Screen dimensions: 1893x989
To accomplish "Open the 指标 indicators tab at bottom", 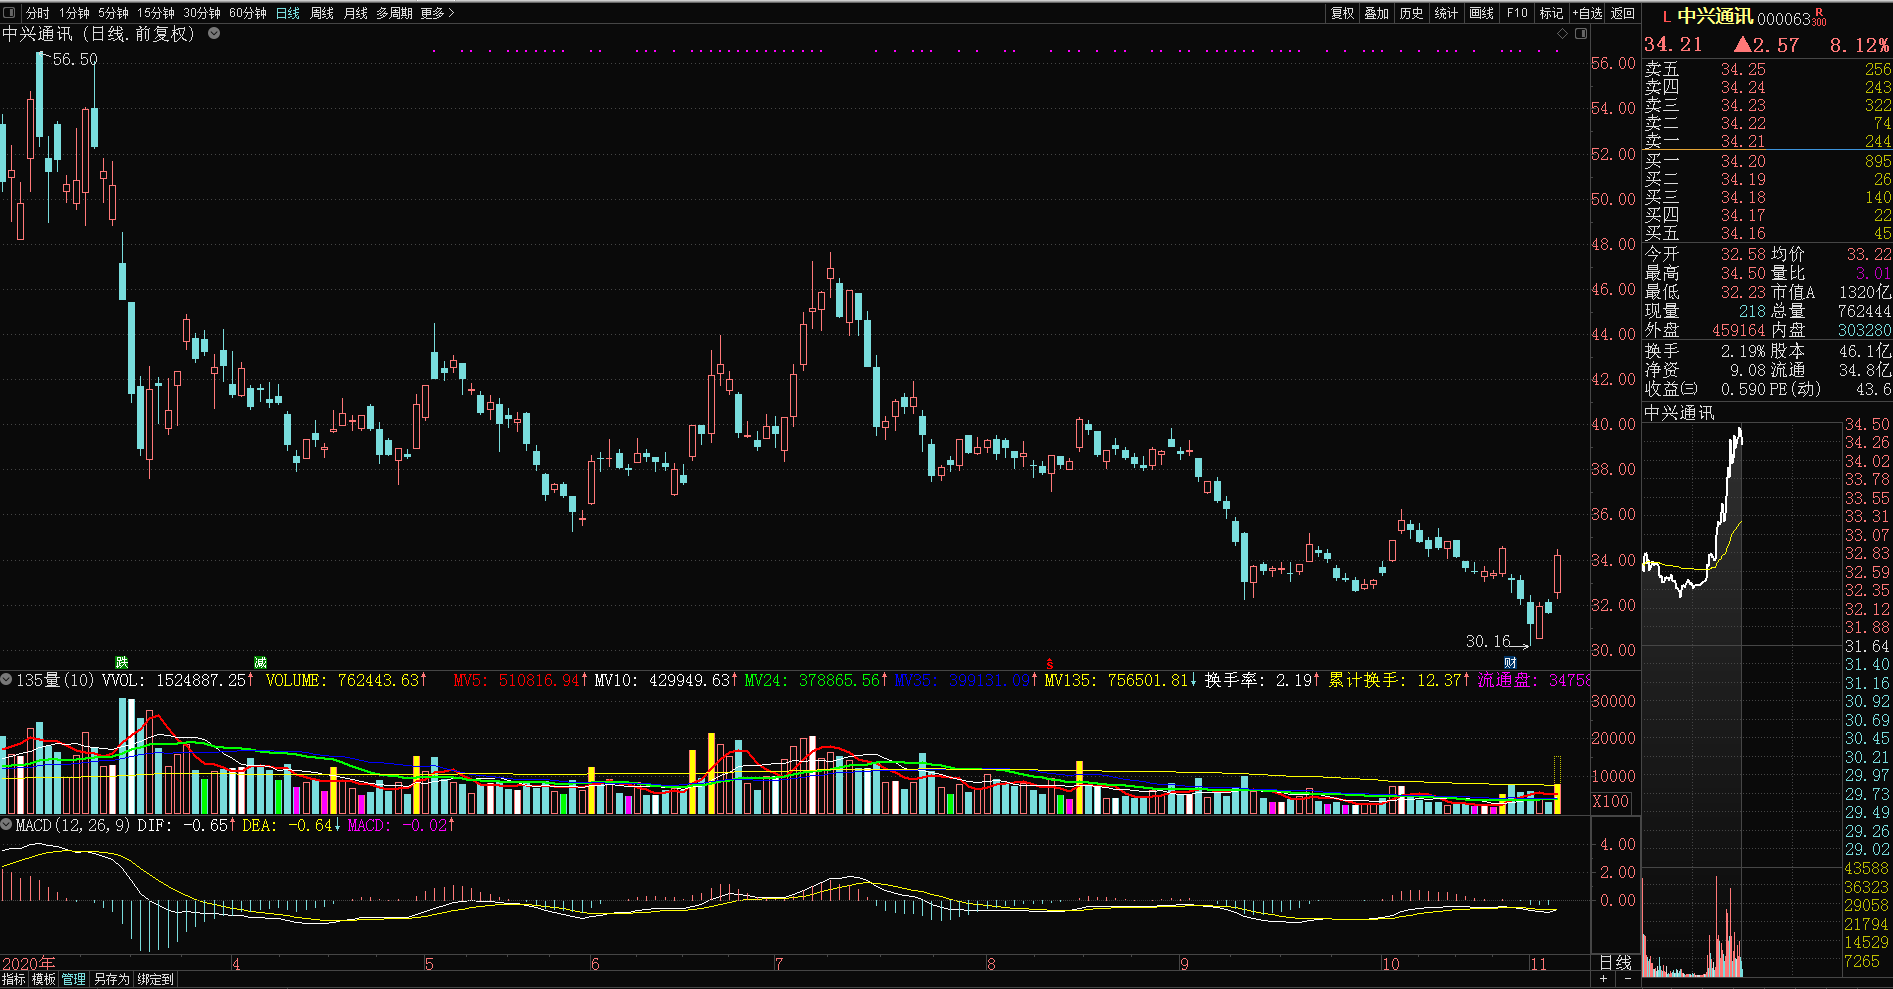I will 14,979.
